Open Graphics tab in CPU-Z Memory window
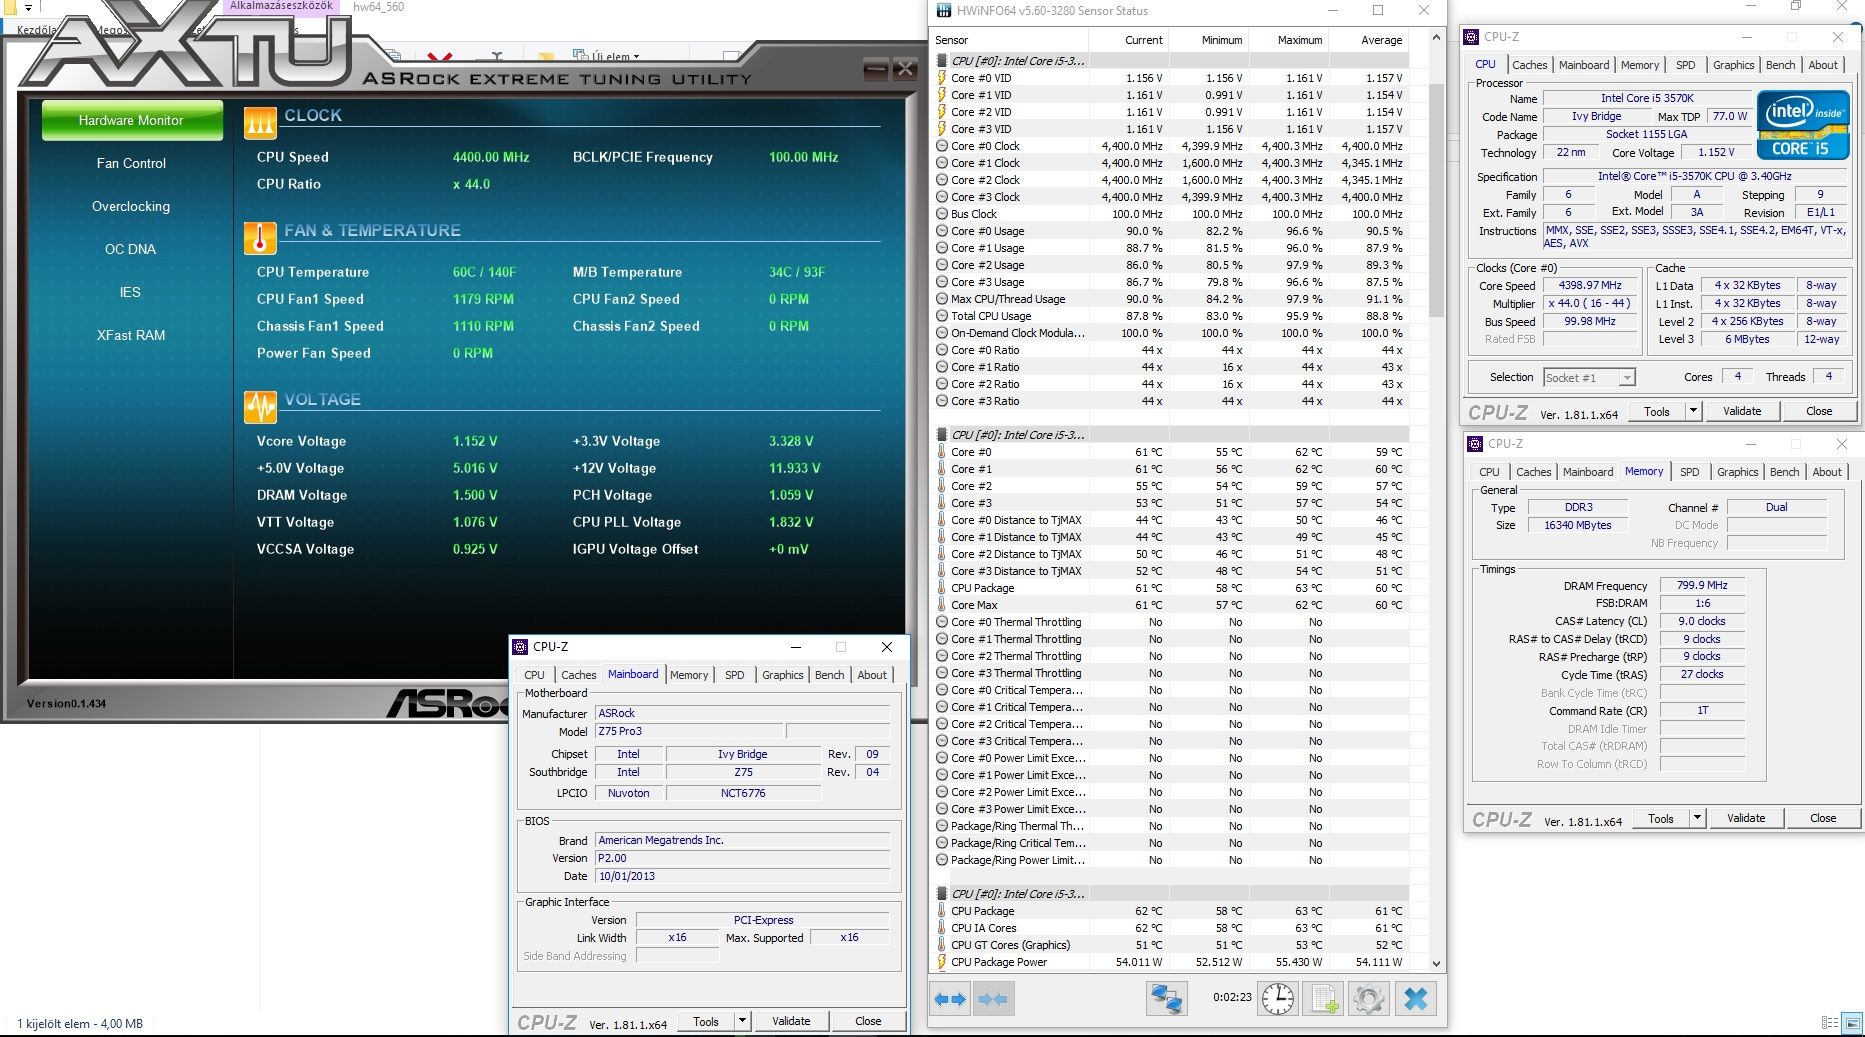The width and height of the screenshot is (1865, 1037). [1737, 472]
